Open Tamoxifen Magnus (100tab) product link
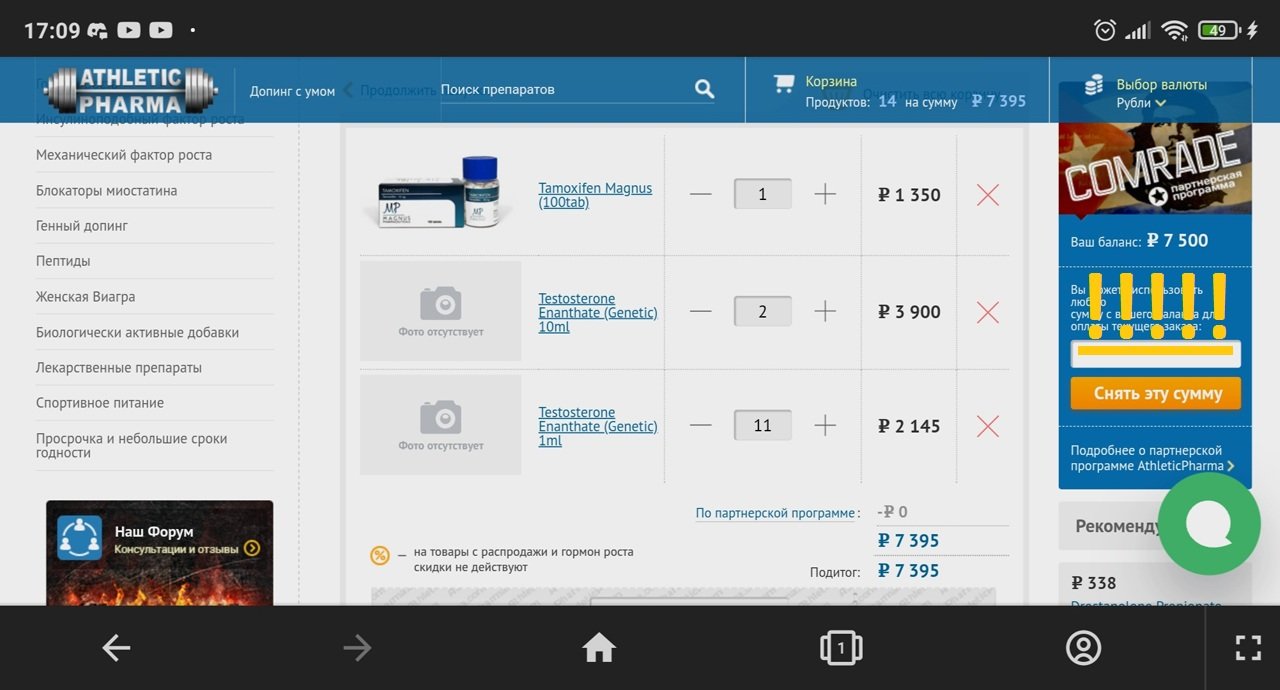Image resolution: width=1280 pixels, height=690 pixels. click(595, 195)
